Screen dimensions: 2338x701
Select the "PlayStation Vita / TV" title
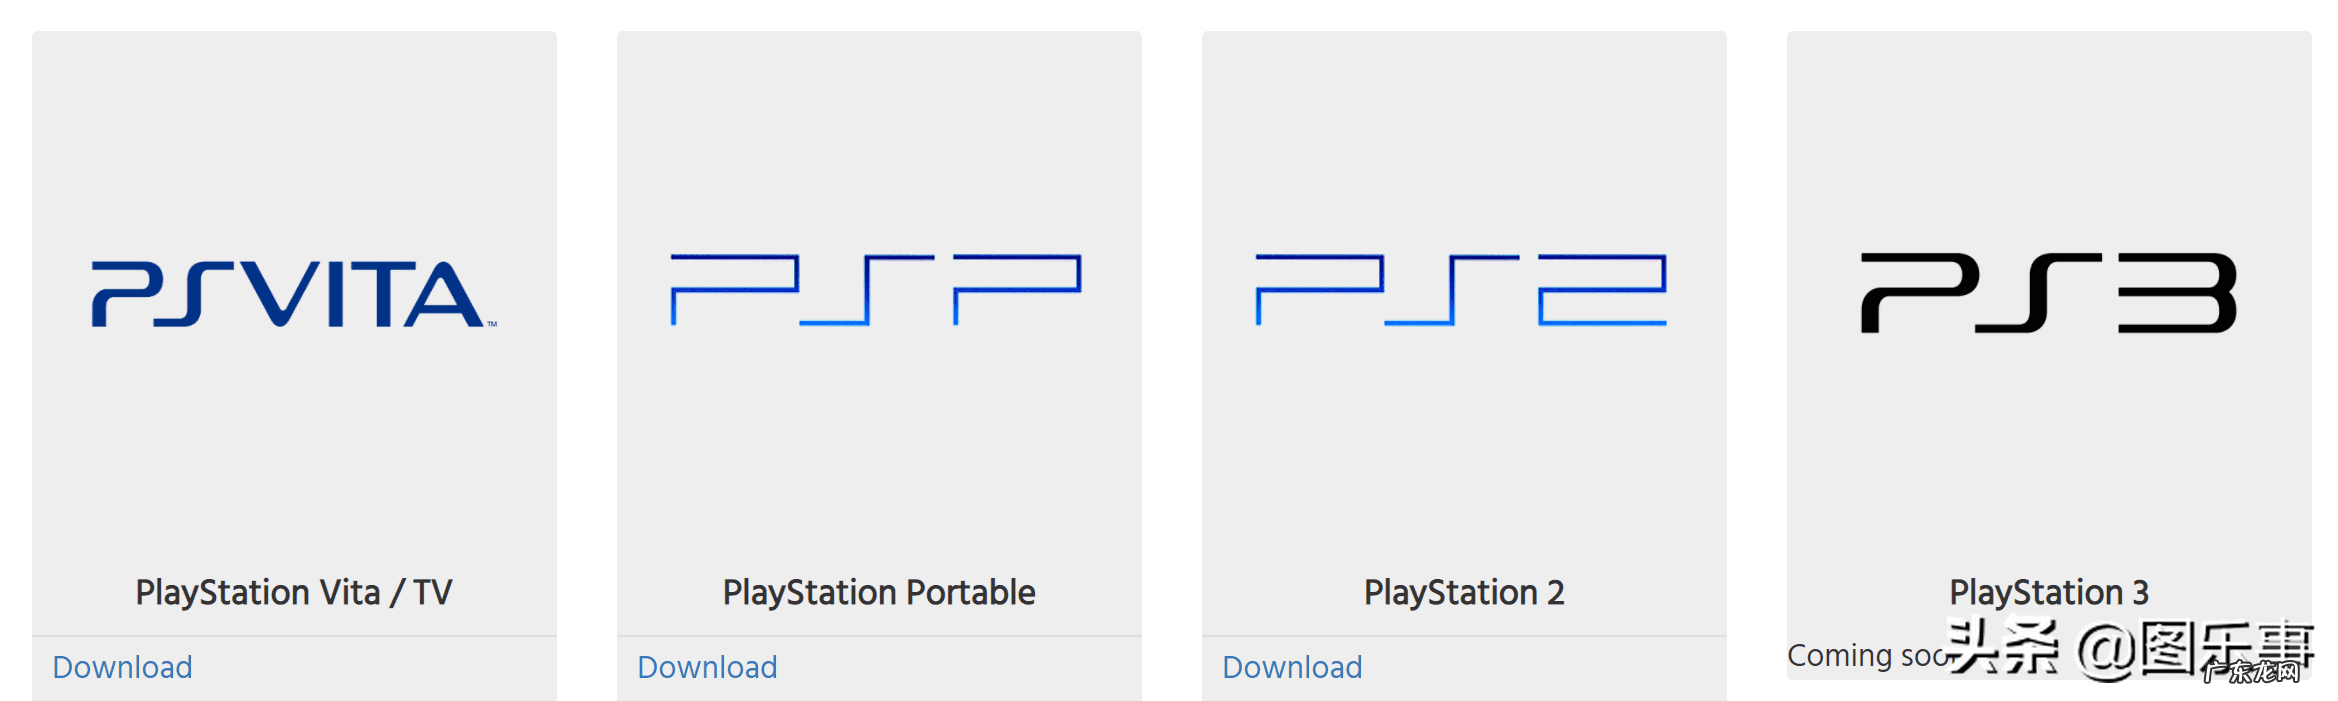click(294, 593)
